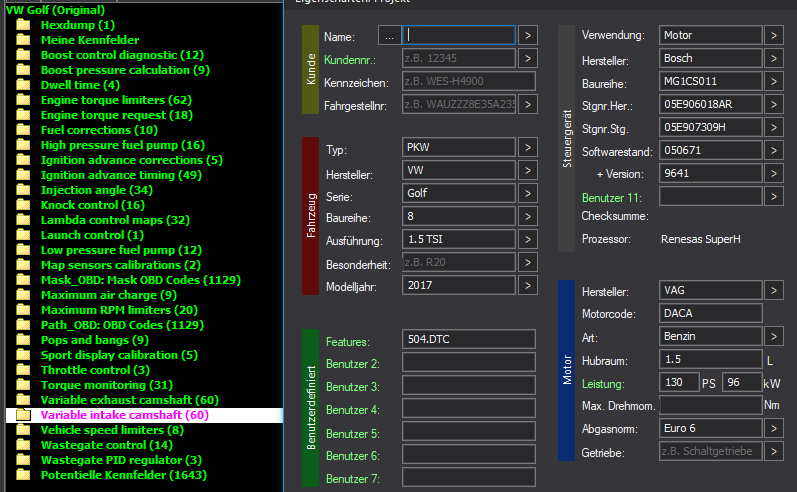Select VW Golf (Original) root node

point(55,10)
